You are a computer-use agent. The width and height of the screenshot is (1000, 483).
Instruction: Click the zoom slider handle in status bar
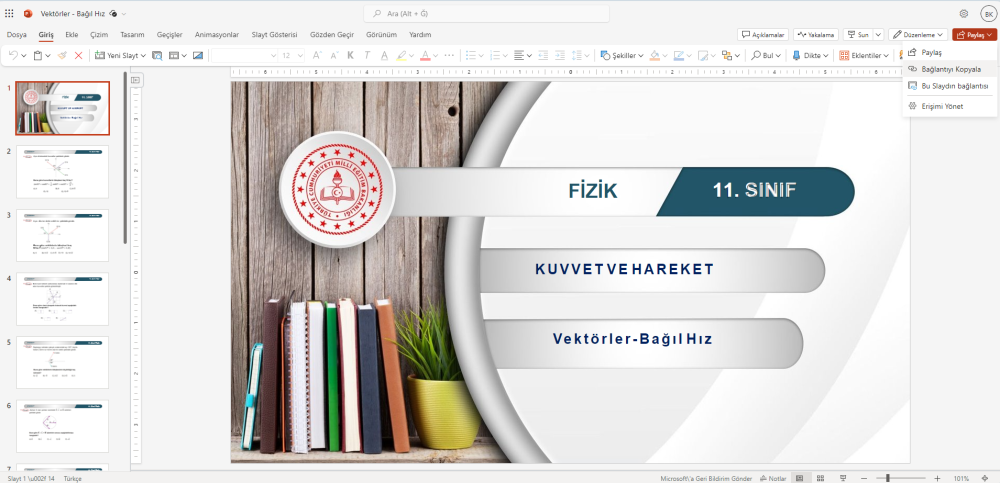[887, 478]
